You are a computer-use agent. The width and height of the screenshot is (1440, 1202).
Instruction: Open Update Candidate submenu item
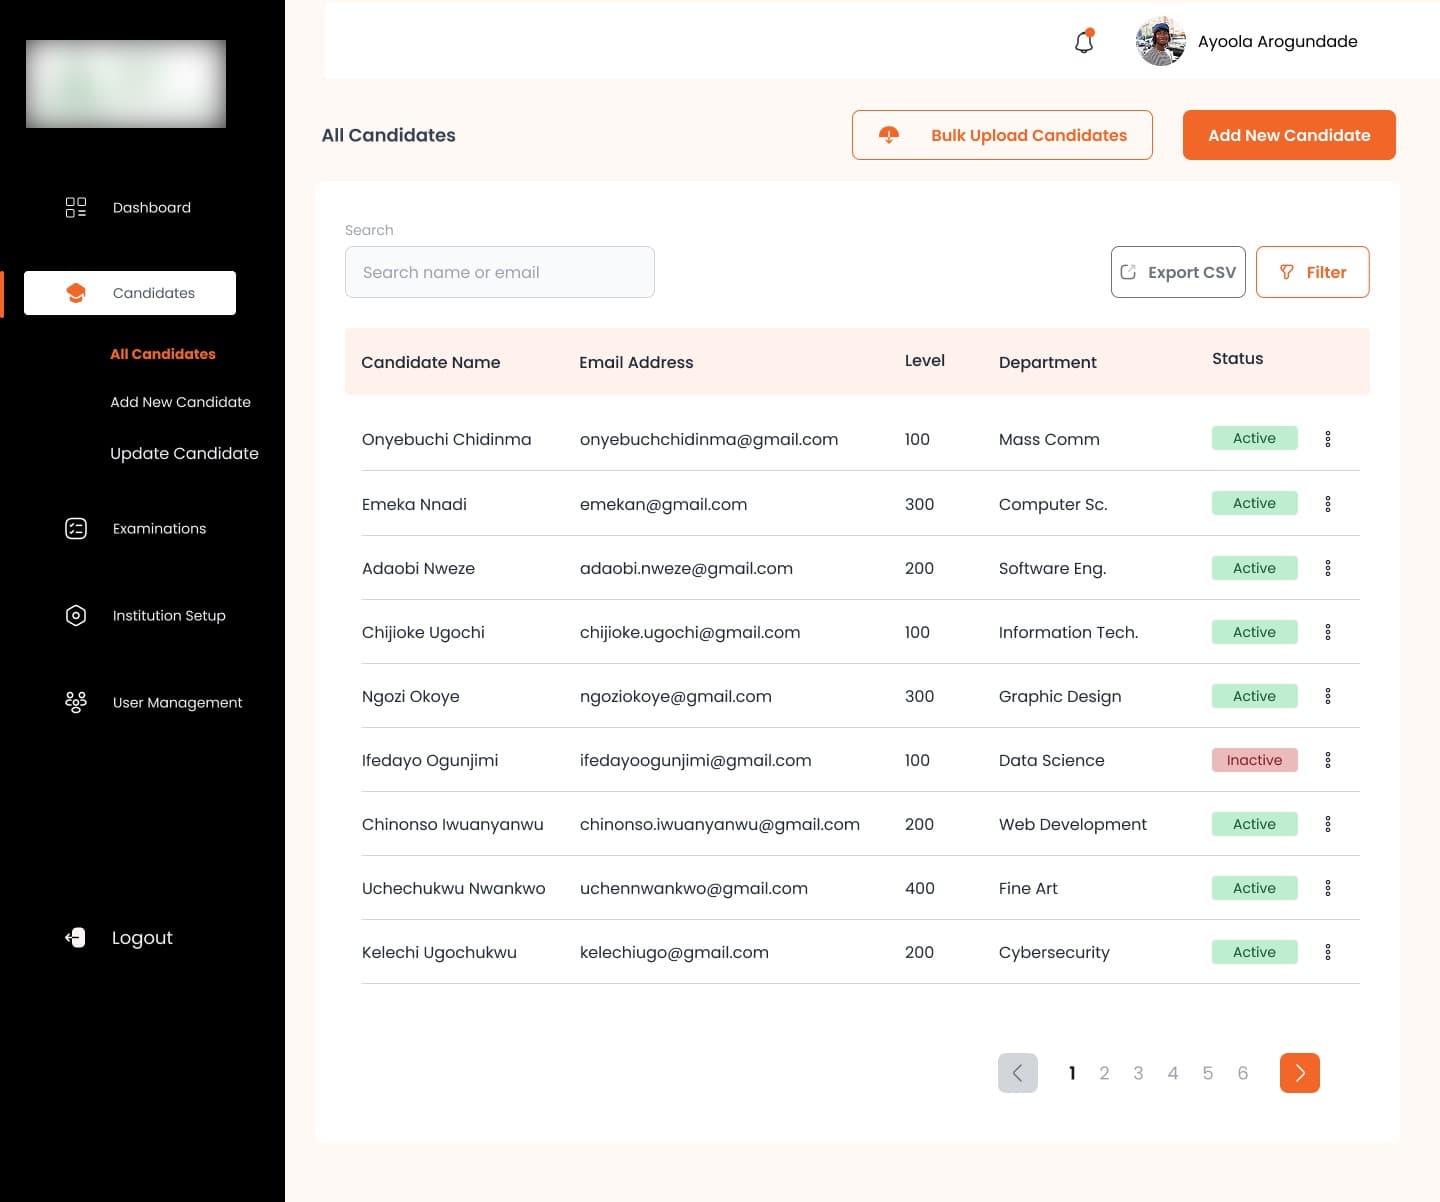pyautogui.click(x=184, y=453)
